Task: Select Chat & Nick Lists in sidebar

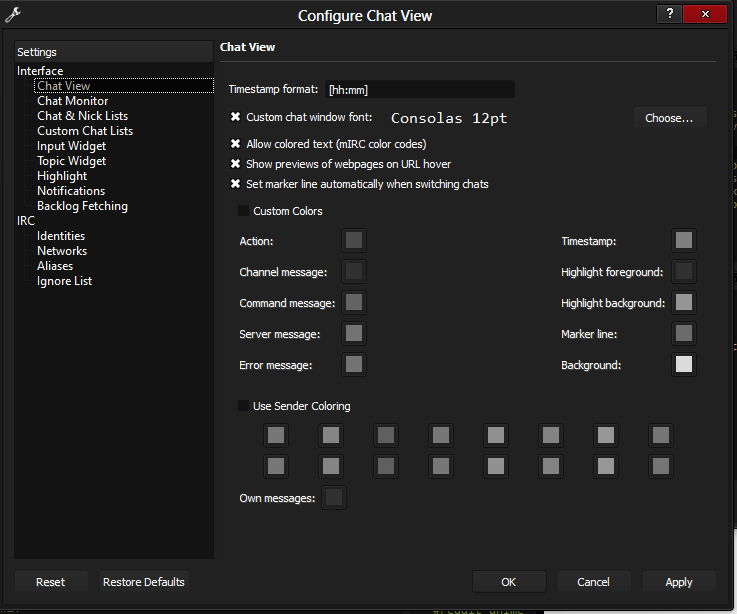Action: point(82,116)
